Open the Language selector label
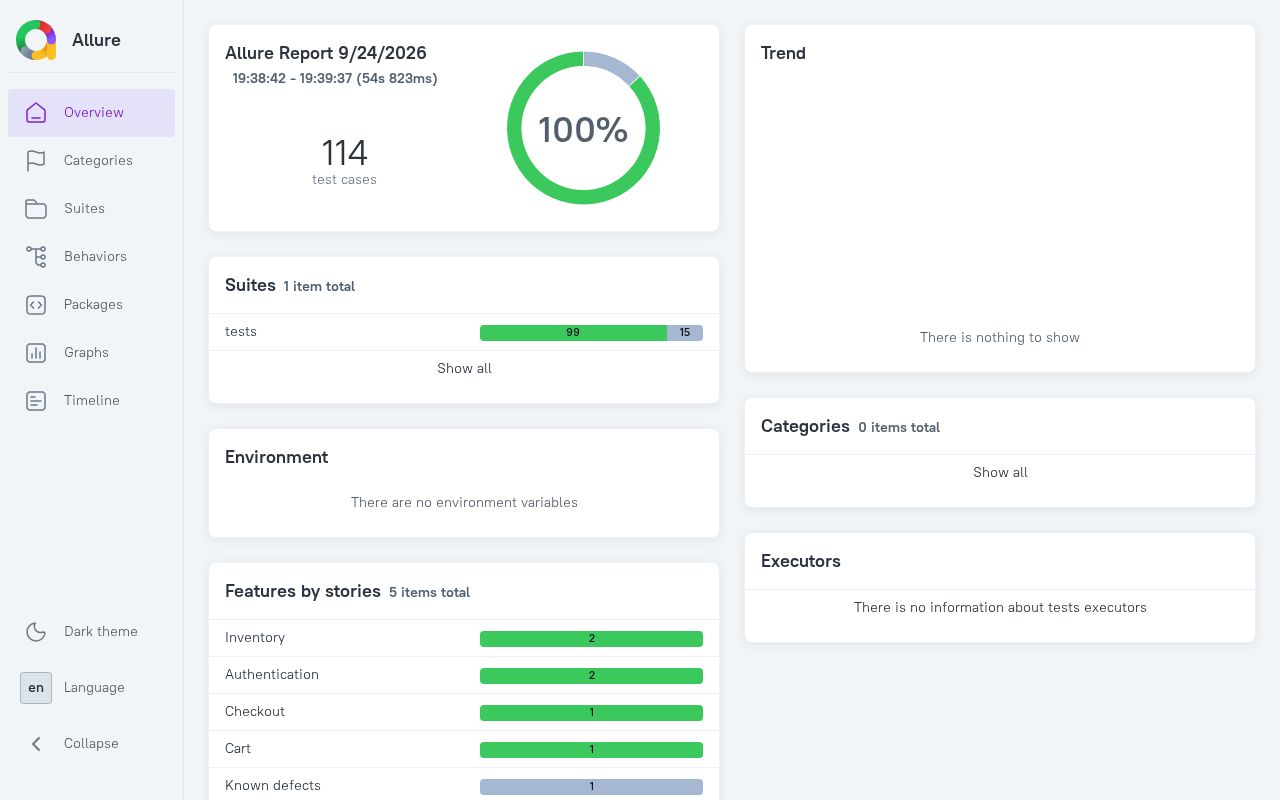Viewport: 1280px width, 800px height. point(94,688)
